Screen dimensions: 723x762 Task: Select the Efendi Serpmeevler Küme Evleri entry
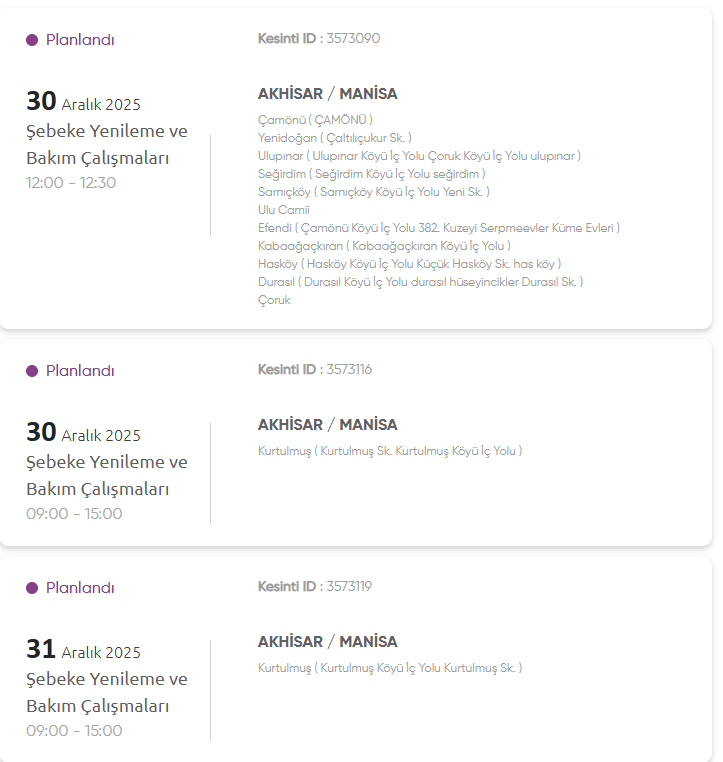(x=438, y=228)
